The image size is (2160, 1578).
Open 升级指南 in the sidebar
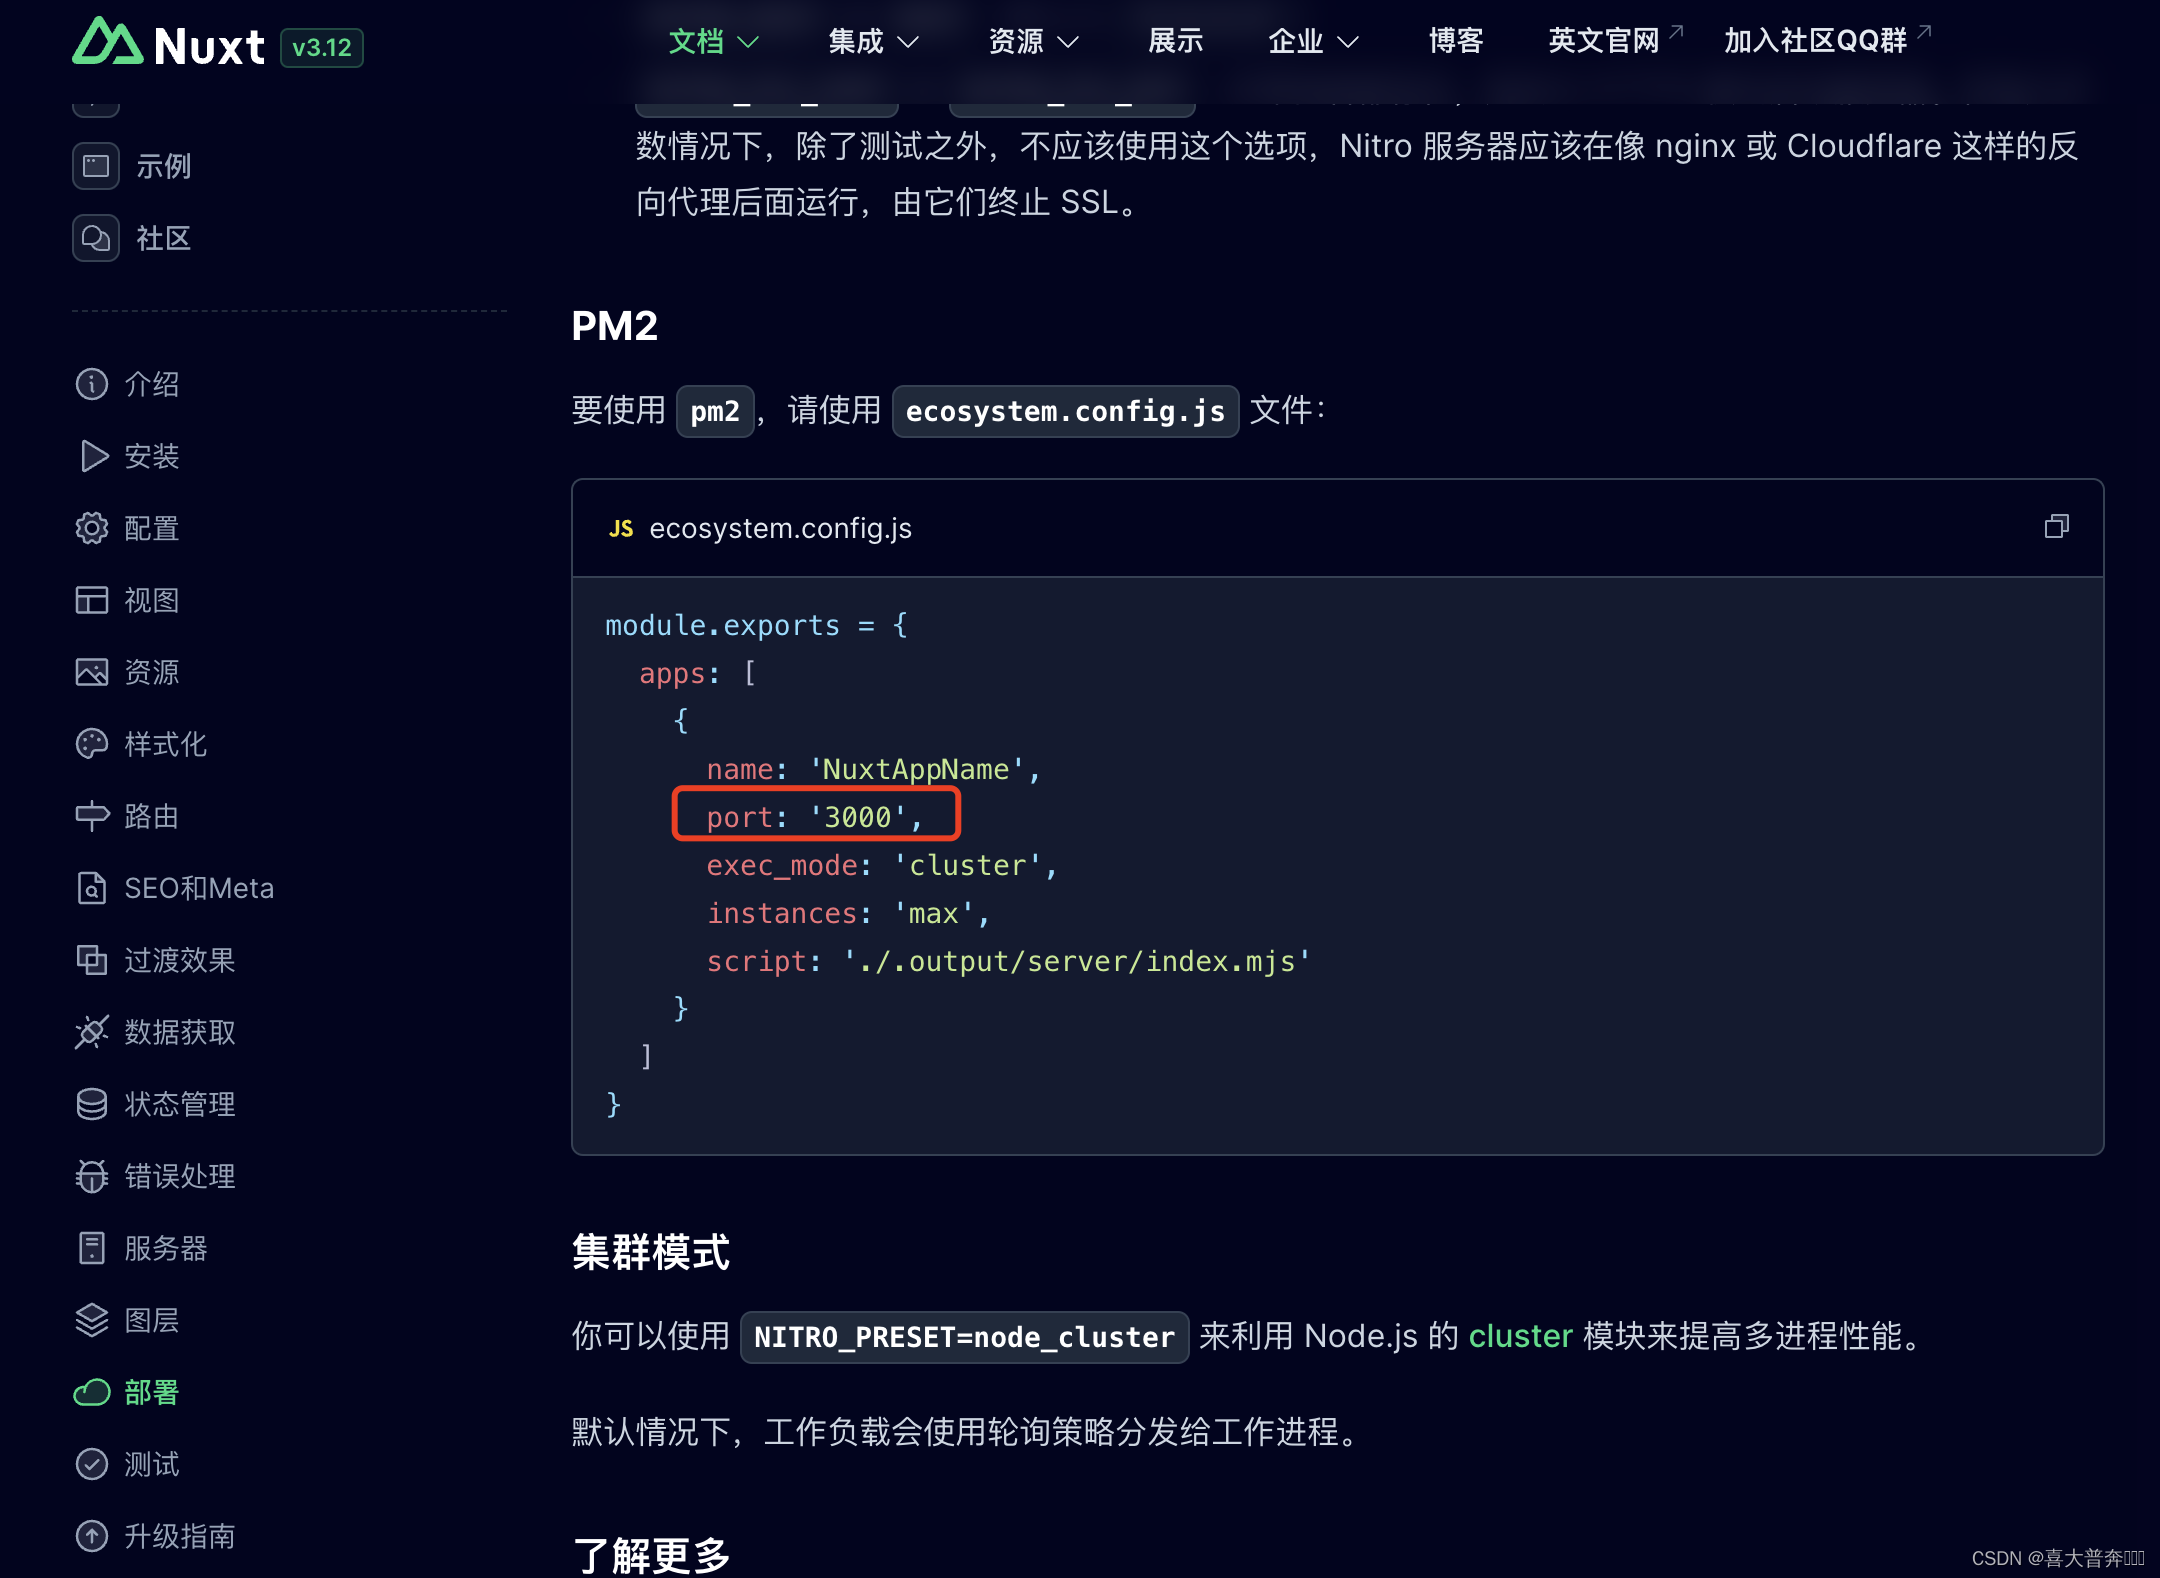pos(180,1536)
